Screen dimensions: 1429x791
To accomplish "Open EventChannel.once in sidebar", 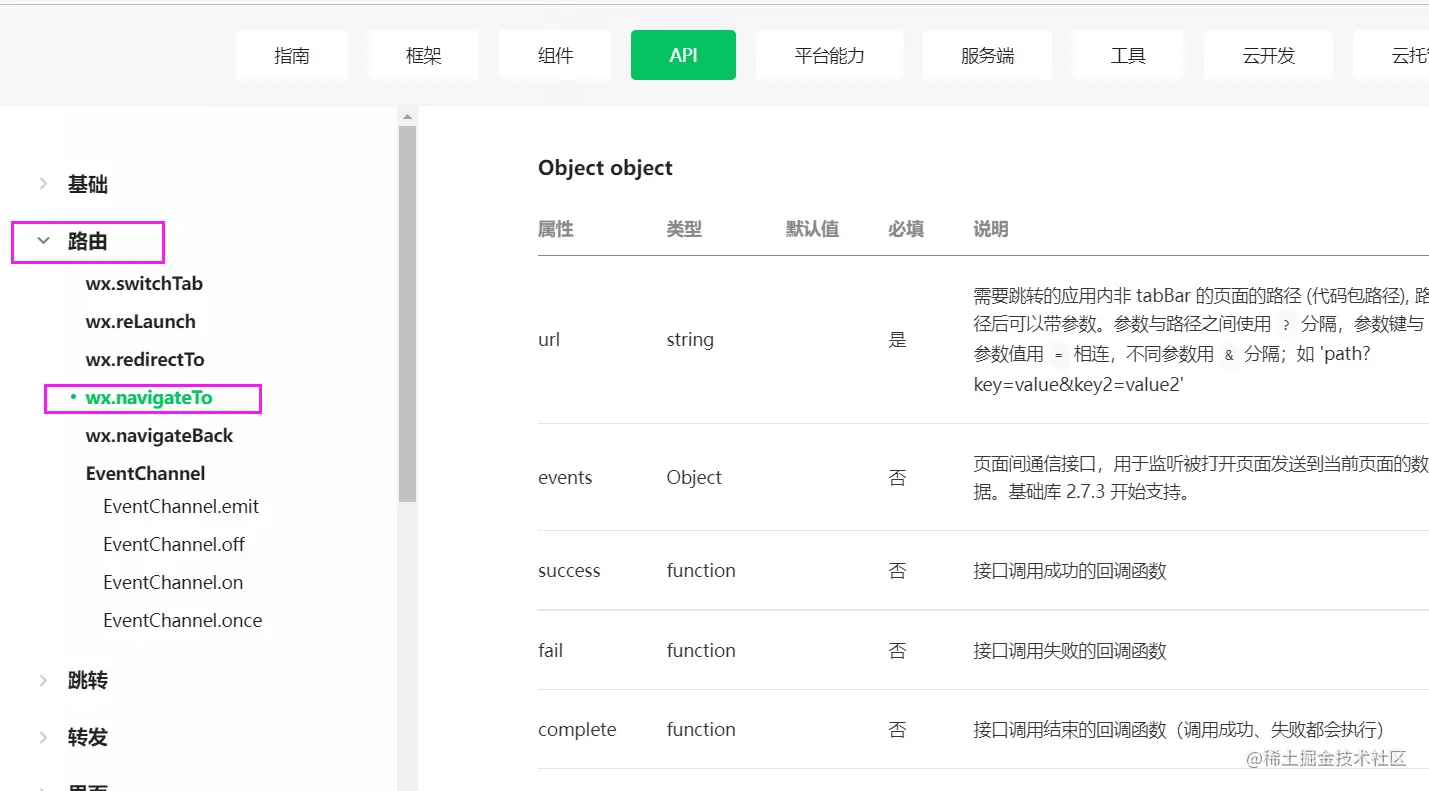I will (183, 621).
